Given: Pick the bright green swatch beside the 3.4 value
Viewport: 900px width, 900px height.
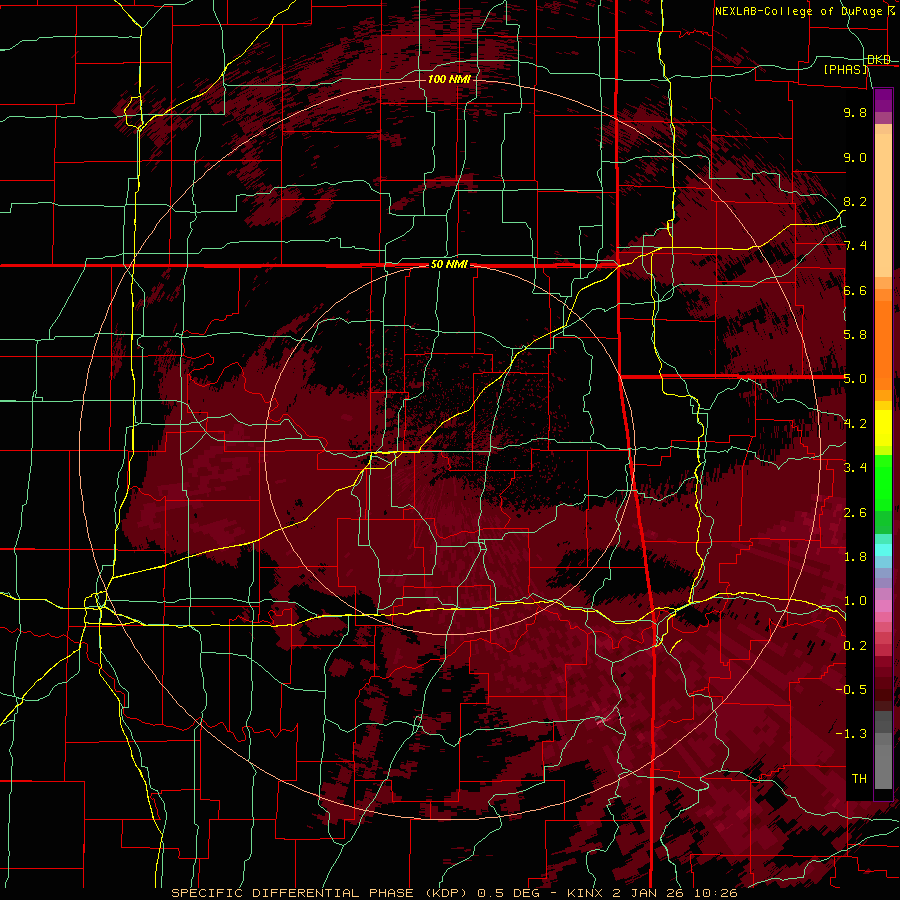Looking at the screenshot, I should pyautogui.click(x=883, y=483).
